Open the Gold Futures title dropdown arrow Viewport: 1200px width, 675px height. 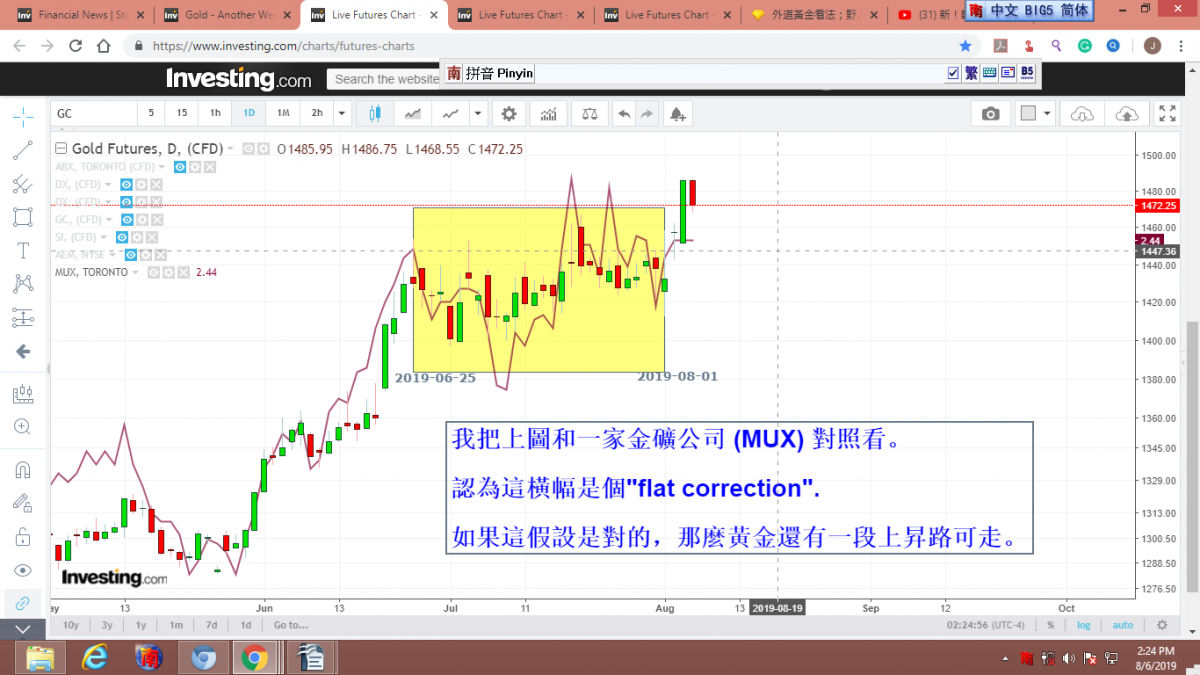coord(231,149)
